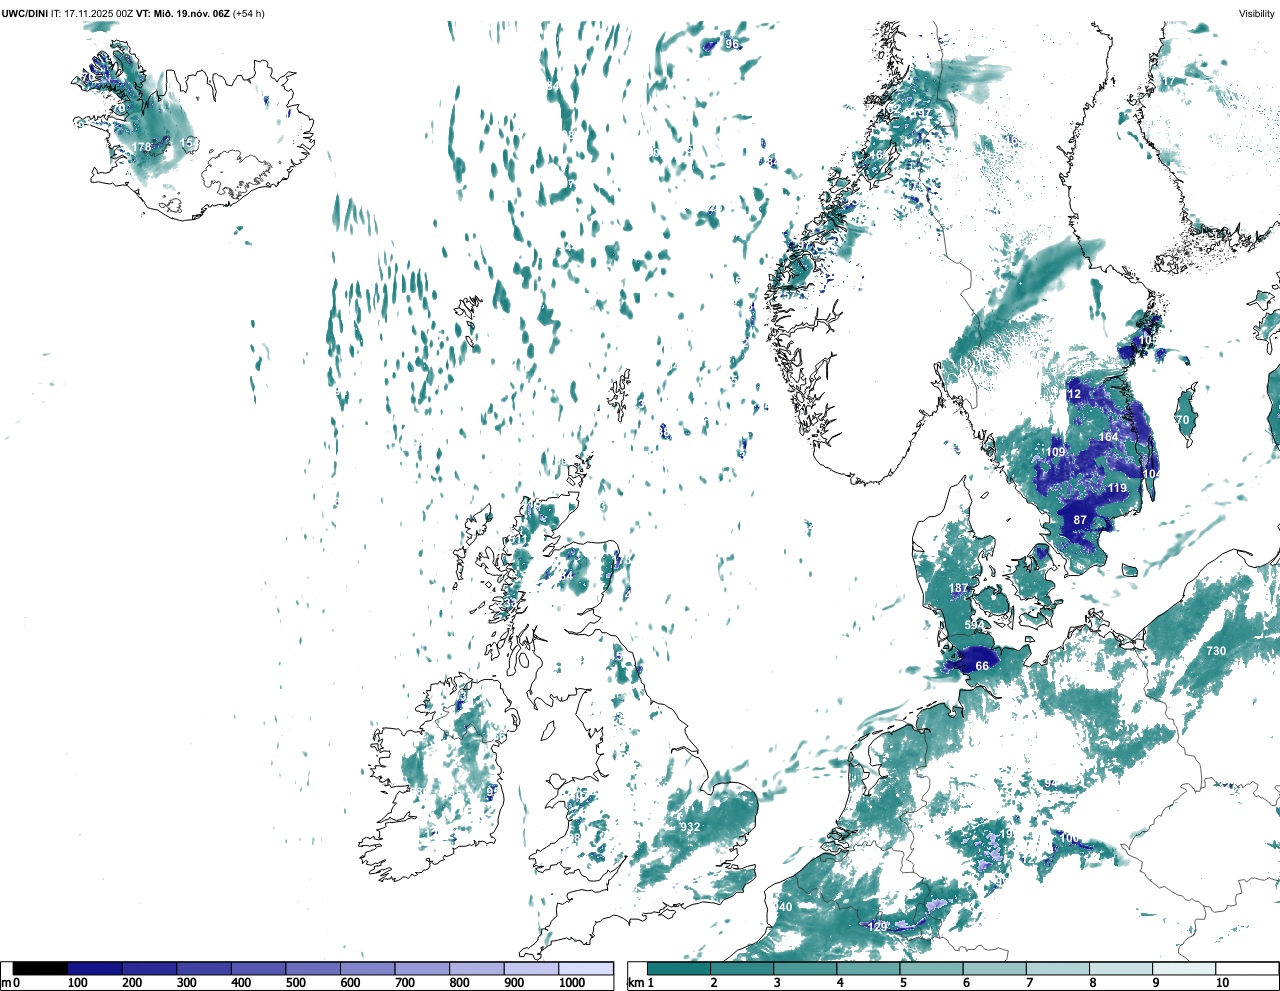Select the dark navy 100–200 m legend swatch

point(95,968)
